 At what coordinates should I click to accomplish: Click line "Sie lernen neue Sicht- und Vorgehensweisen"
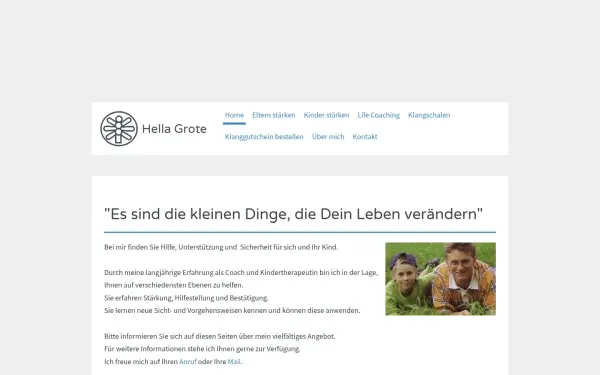(x=232, y=310)
